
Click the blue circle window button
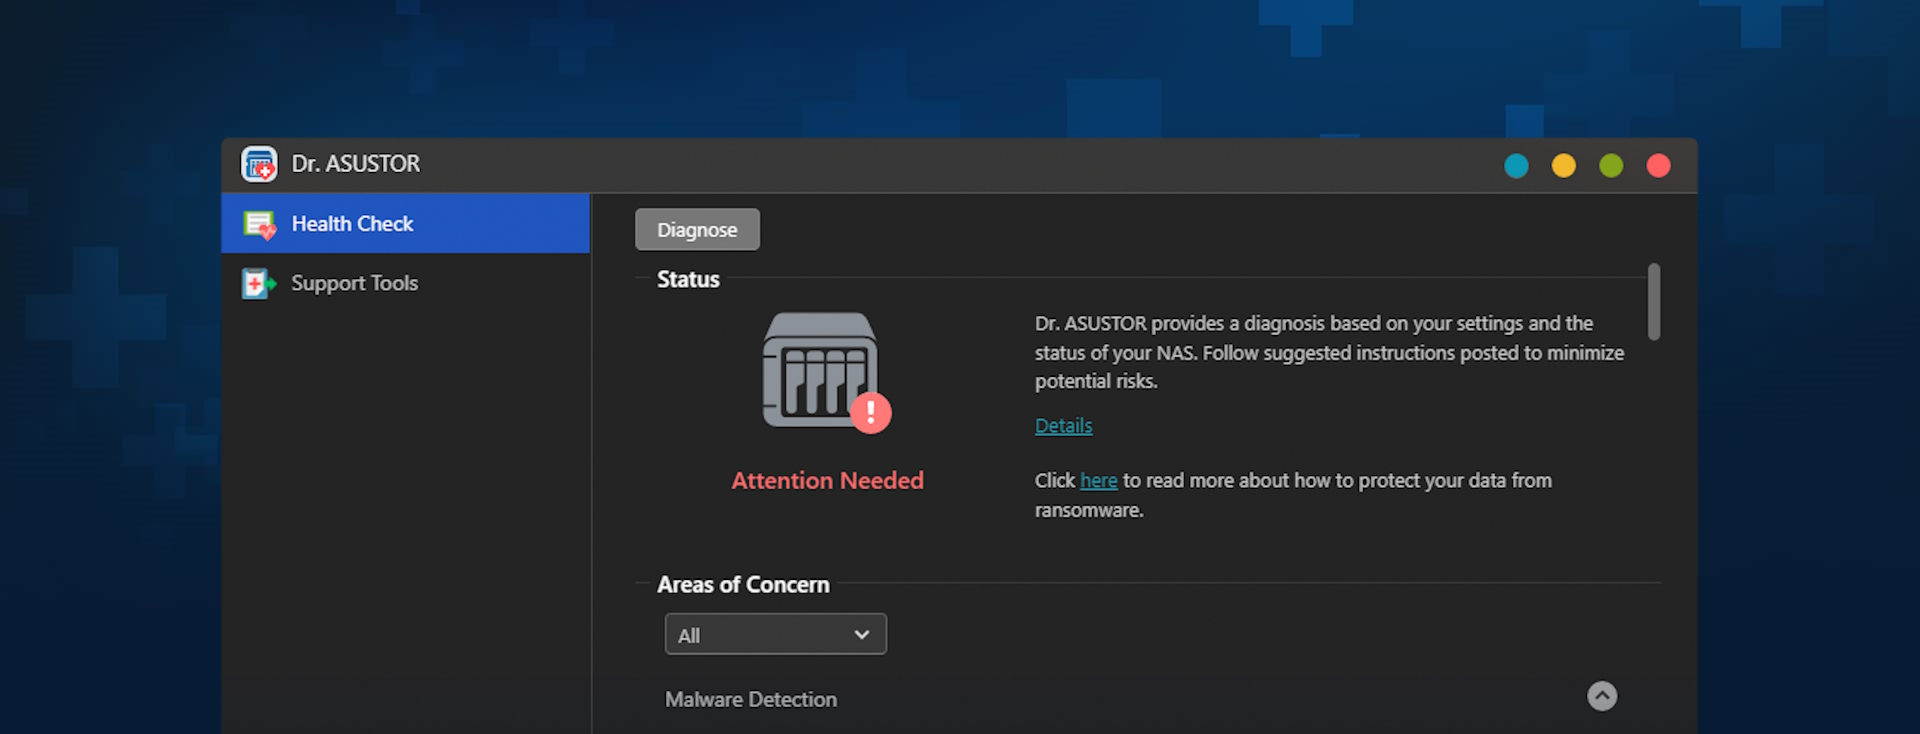(1516, 165)
